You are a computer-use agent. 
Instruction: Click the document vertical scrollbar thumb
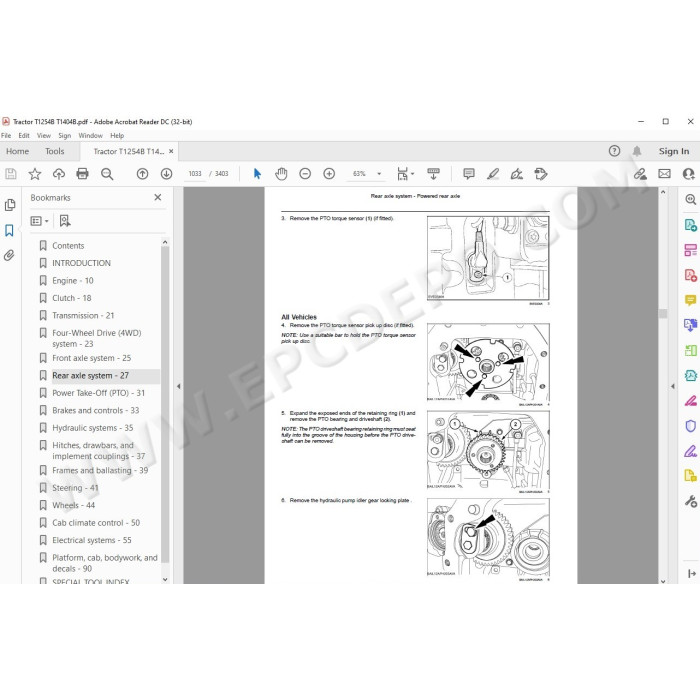click(x=662, y=313)
